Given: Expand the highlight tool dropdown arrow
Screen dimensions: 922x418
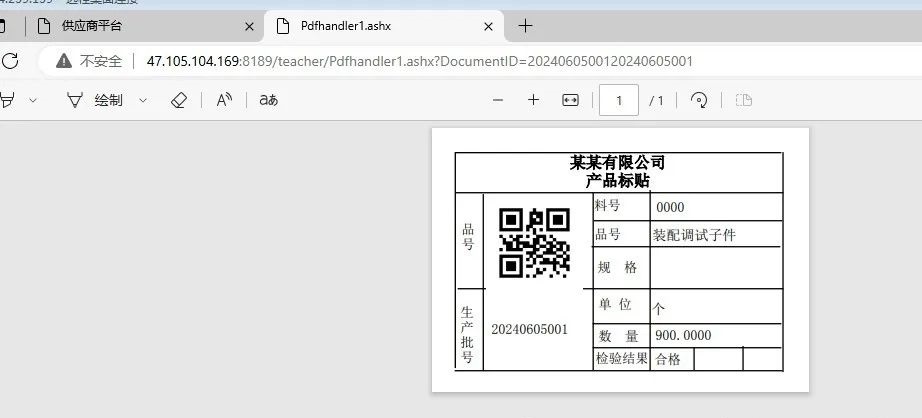Looking at the screenshot, I should 33,100.
